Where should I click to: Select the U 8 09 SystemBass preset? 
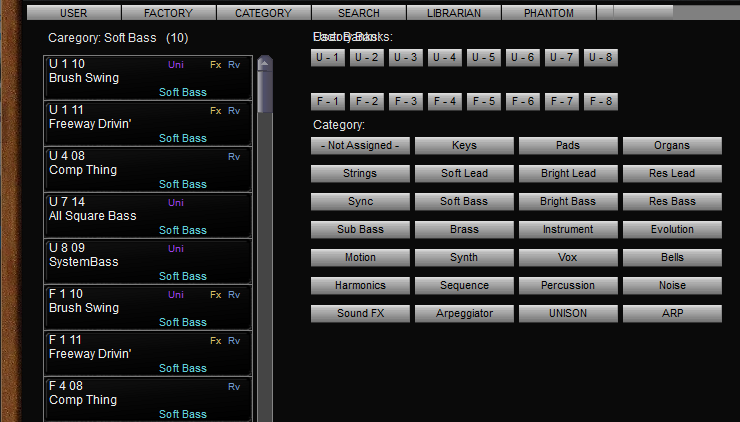click(x=148, y=262)
